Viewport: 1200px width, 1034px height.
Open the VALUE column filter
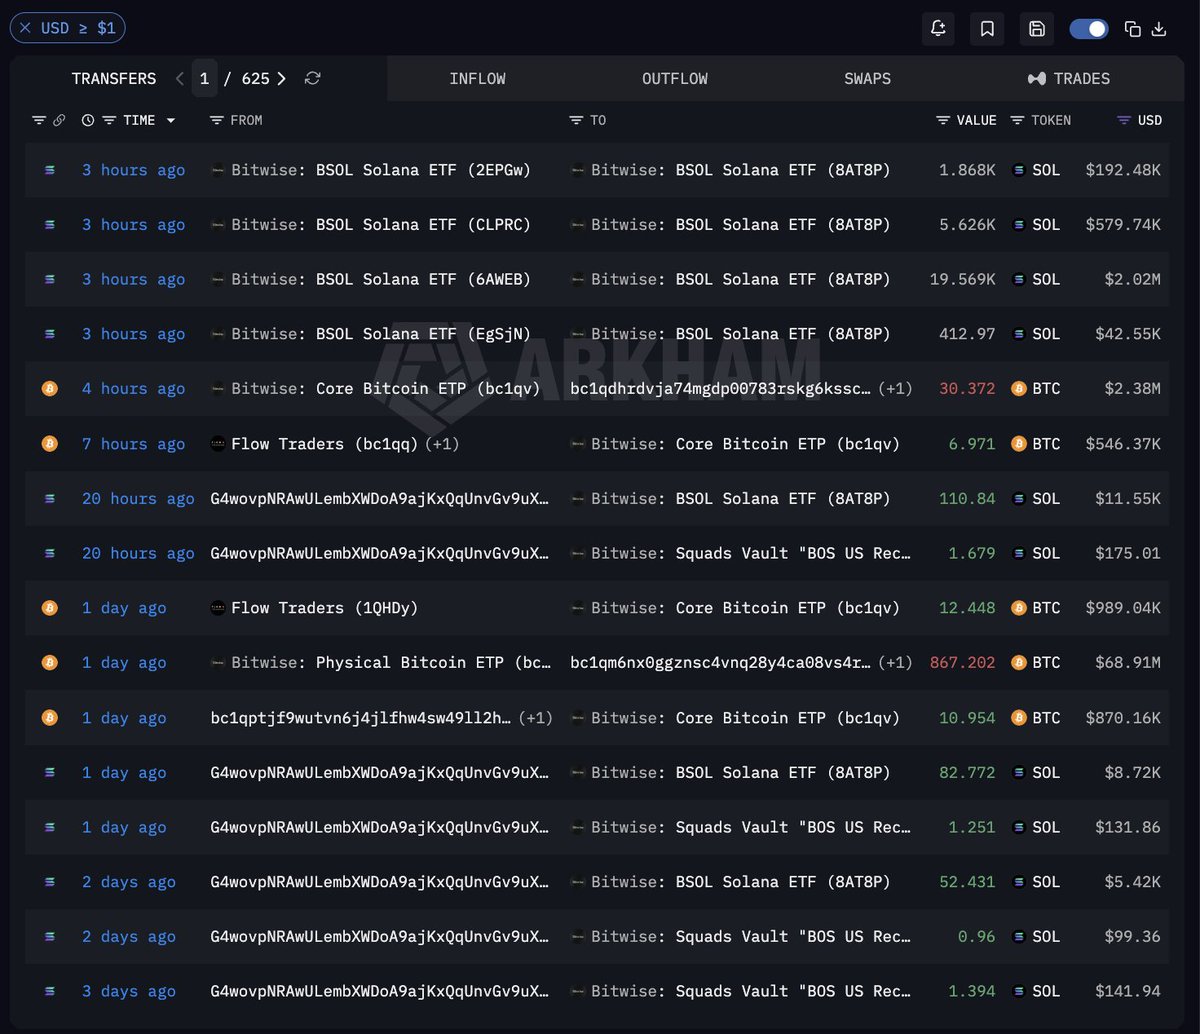[x=943, y=120]
